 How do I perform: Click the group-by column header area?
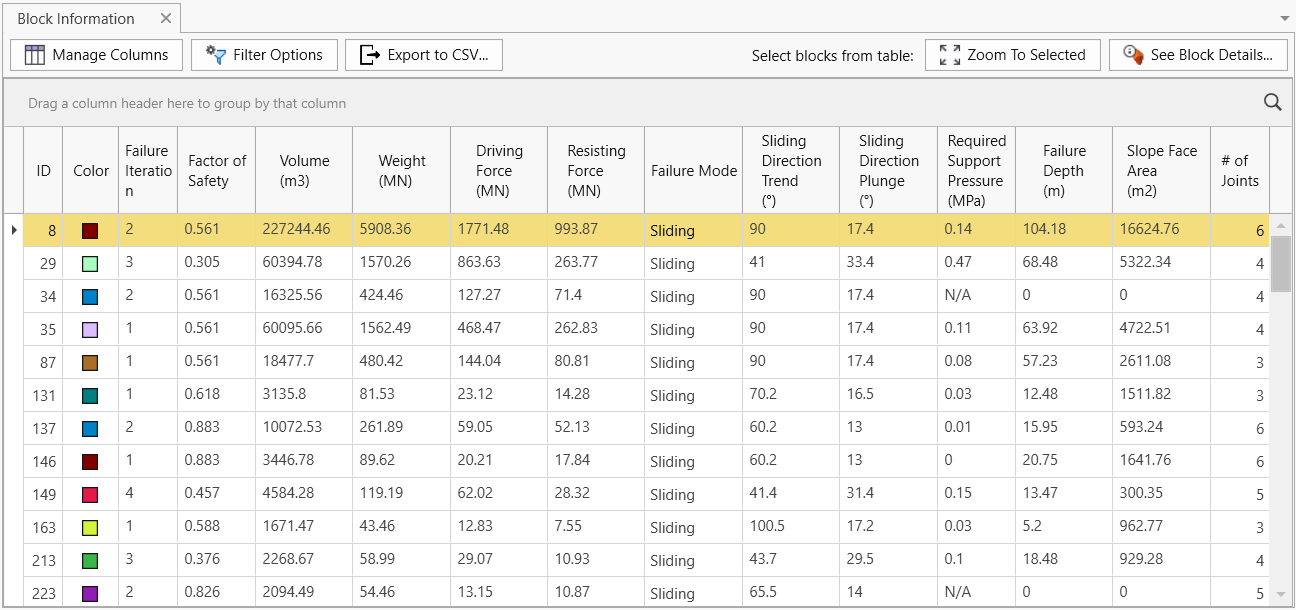pos(400,103)
